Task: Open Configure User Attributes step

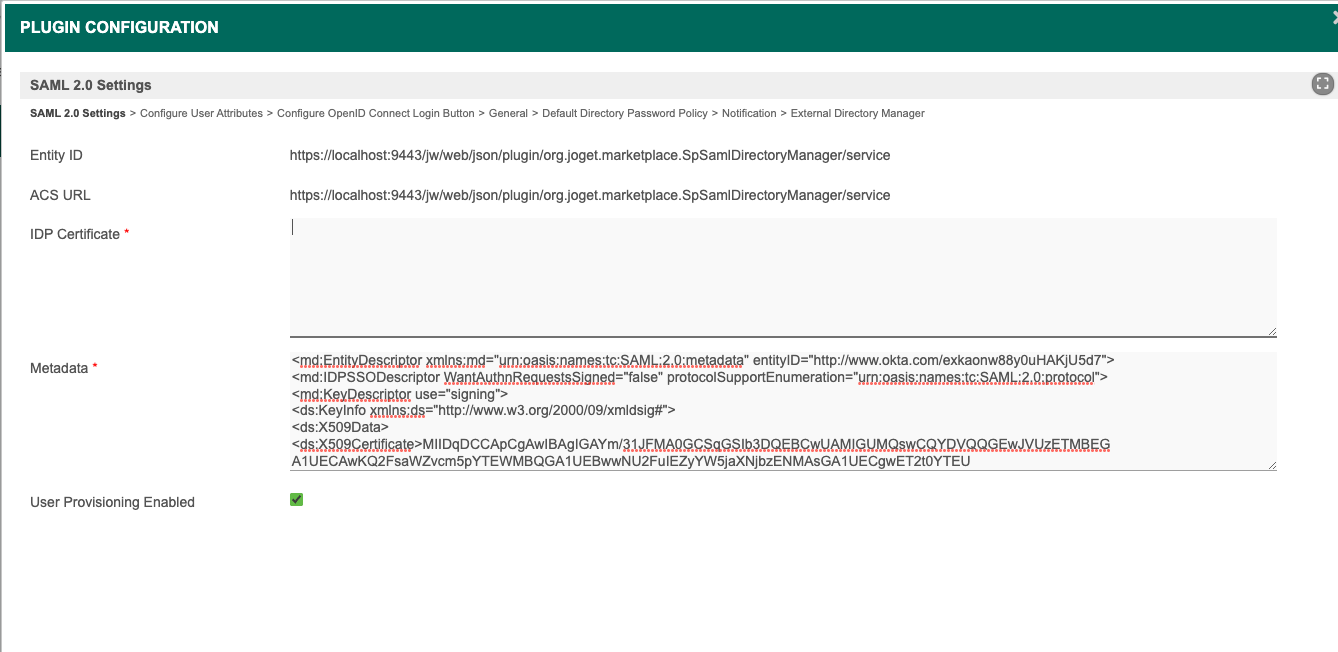Action: (201, 113)
